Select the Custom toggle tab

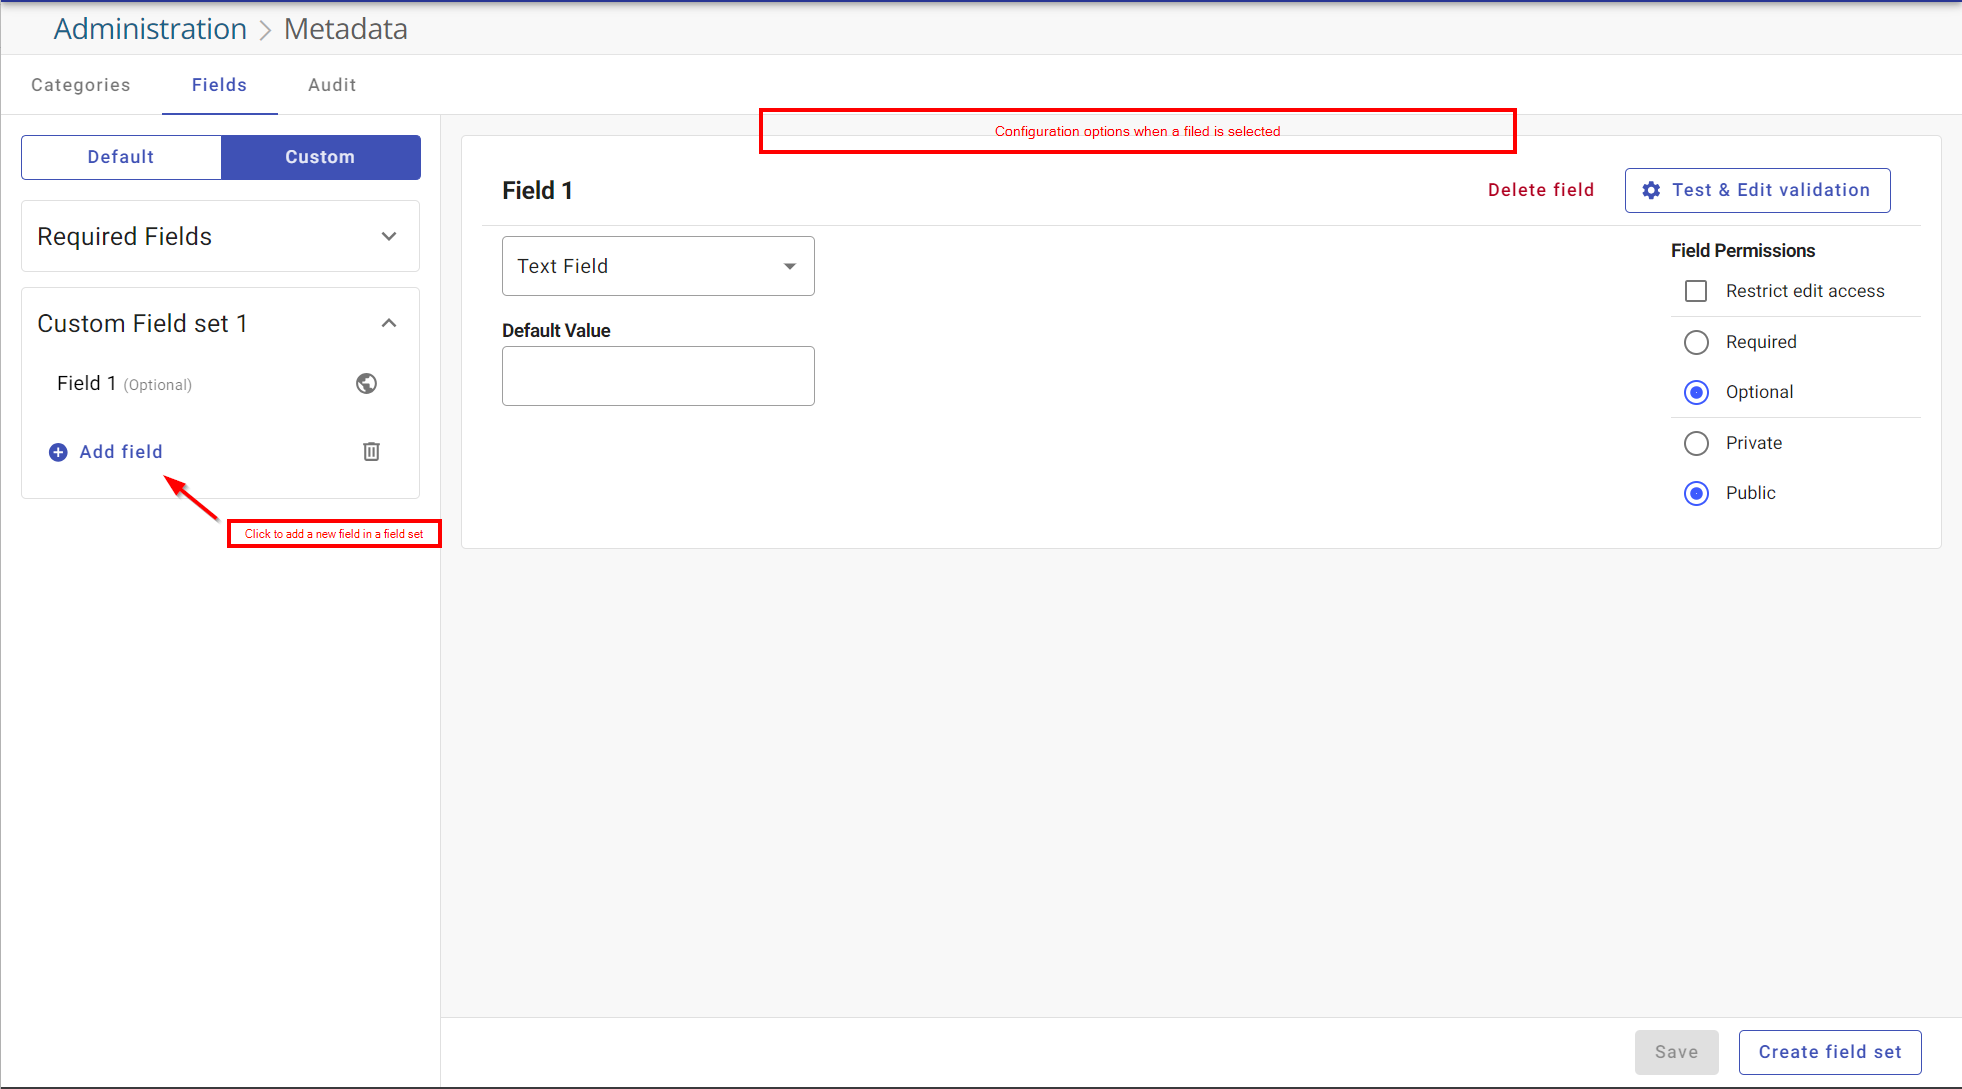[320, 157]
